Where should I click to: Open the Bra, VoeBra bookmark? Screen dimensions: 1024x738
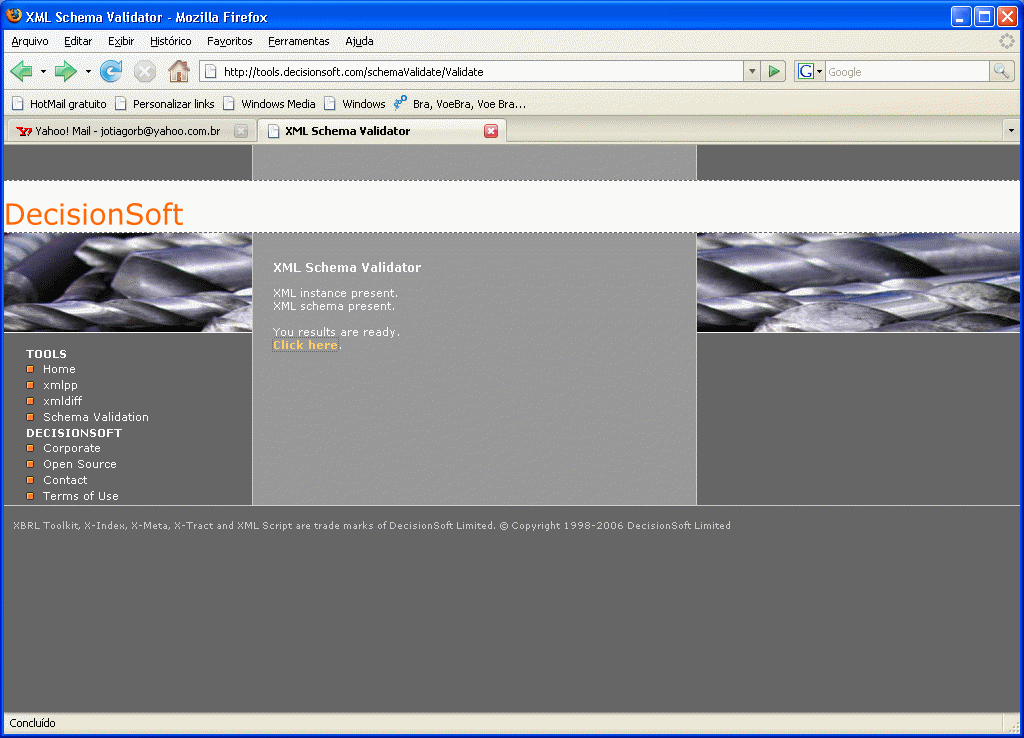pyautogui.click(x=460, y=104)
